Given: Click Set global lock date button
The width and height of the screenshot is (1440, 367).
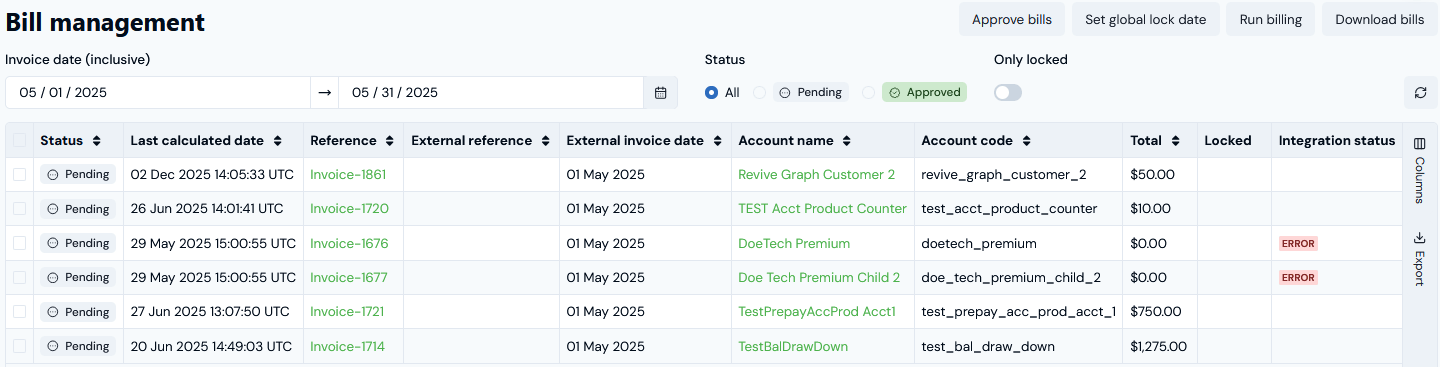Looking at the screenshot, I should click(x=1146, y=19).
